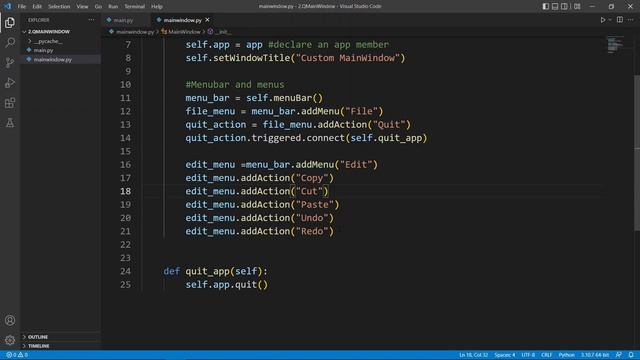Open the View menu
The height and width of the screenshot is (360, 640).
(x=82, y=7)
